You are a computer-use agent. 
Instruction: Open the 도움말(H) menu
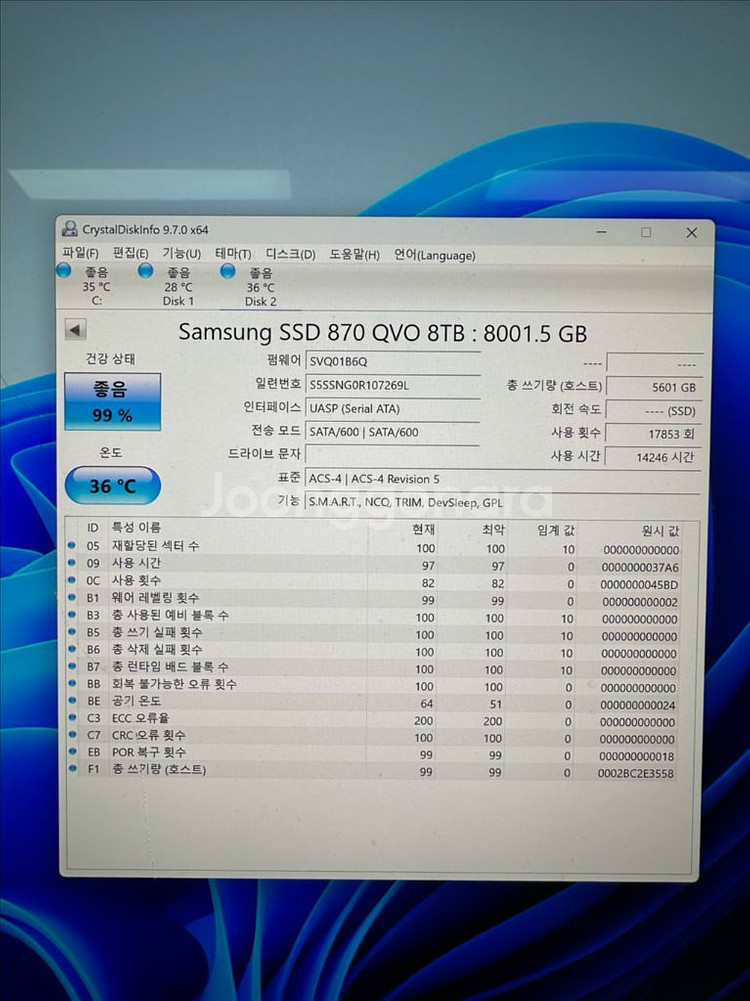(354, 255)
